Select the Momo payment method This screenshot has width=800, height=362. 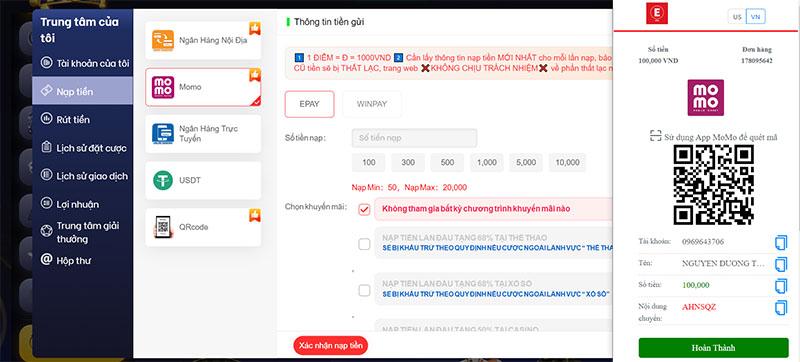pos(203,87)
